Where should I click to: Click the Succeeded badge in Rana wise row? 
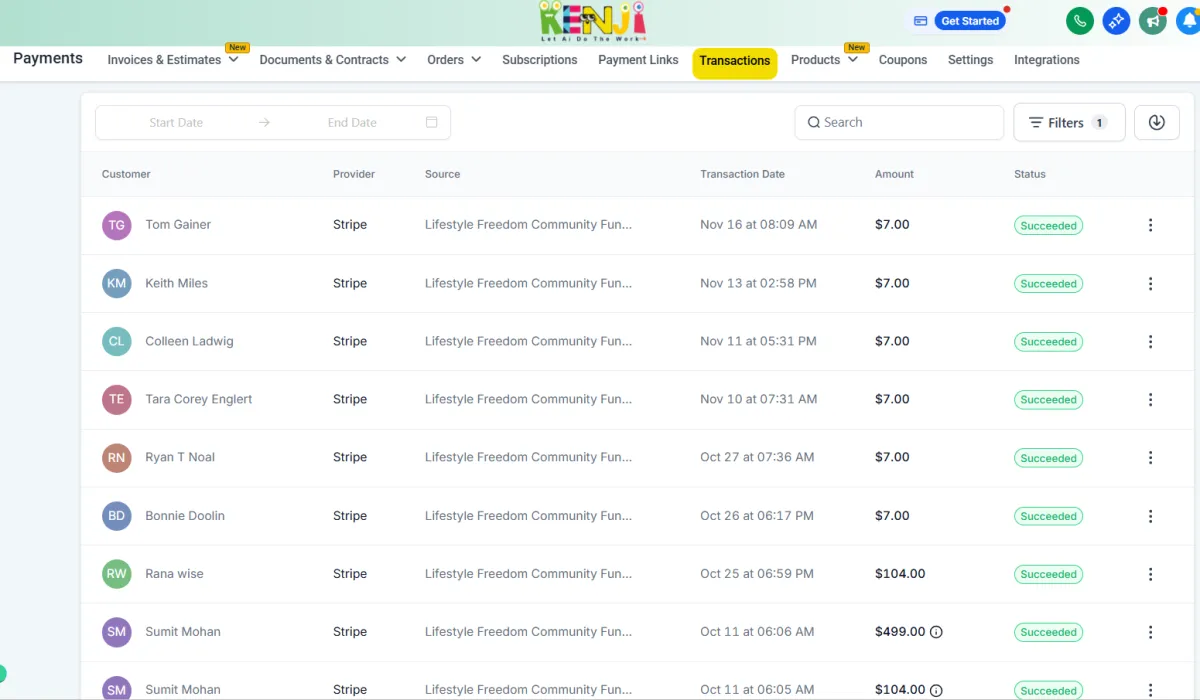pos(1048,574)
